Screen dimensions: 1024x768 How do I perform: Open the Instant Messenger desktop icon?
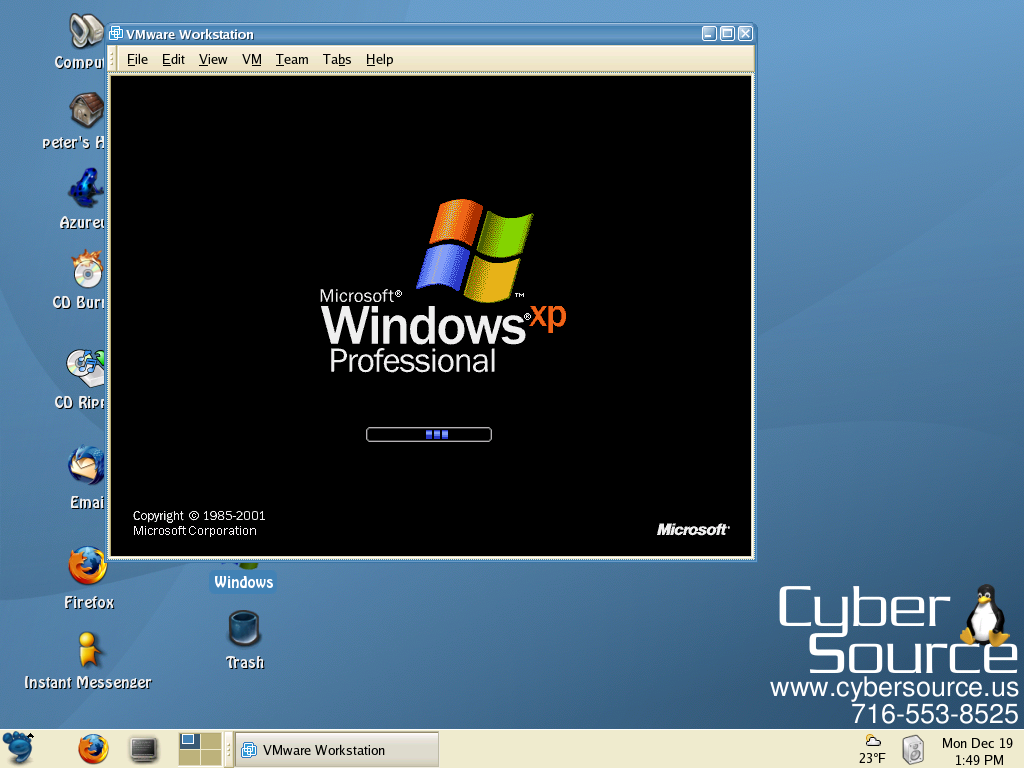[x=88, y=649]
